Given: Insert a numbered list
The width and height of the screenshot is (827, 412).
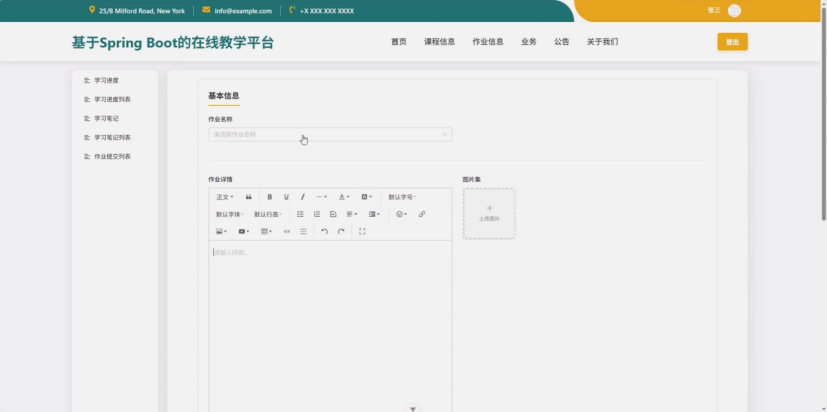Looking at the screenshot, I should point(317,214).
